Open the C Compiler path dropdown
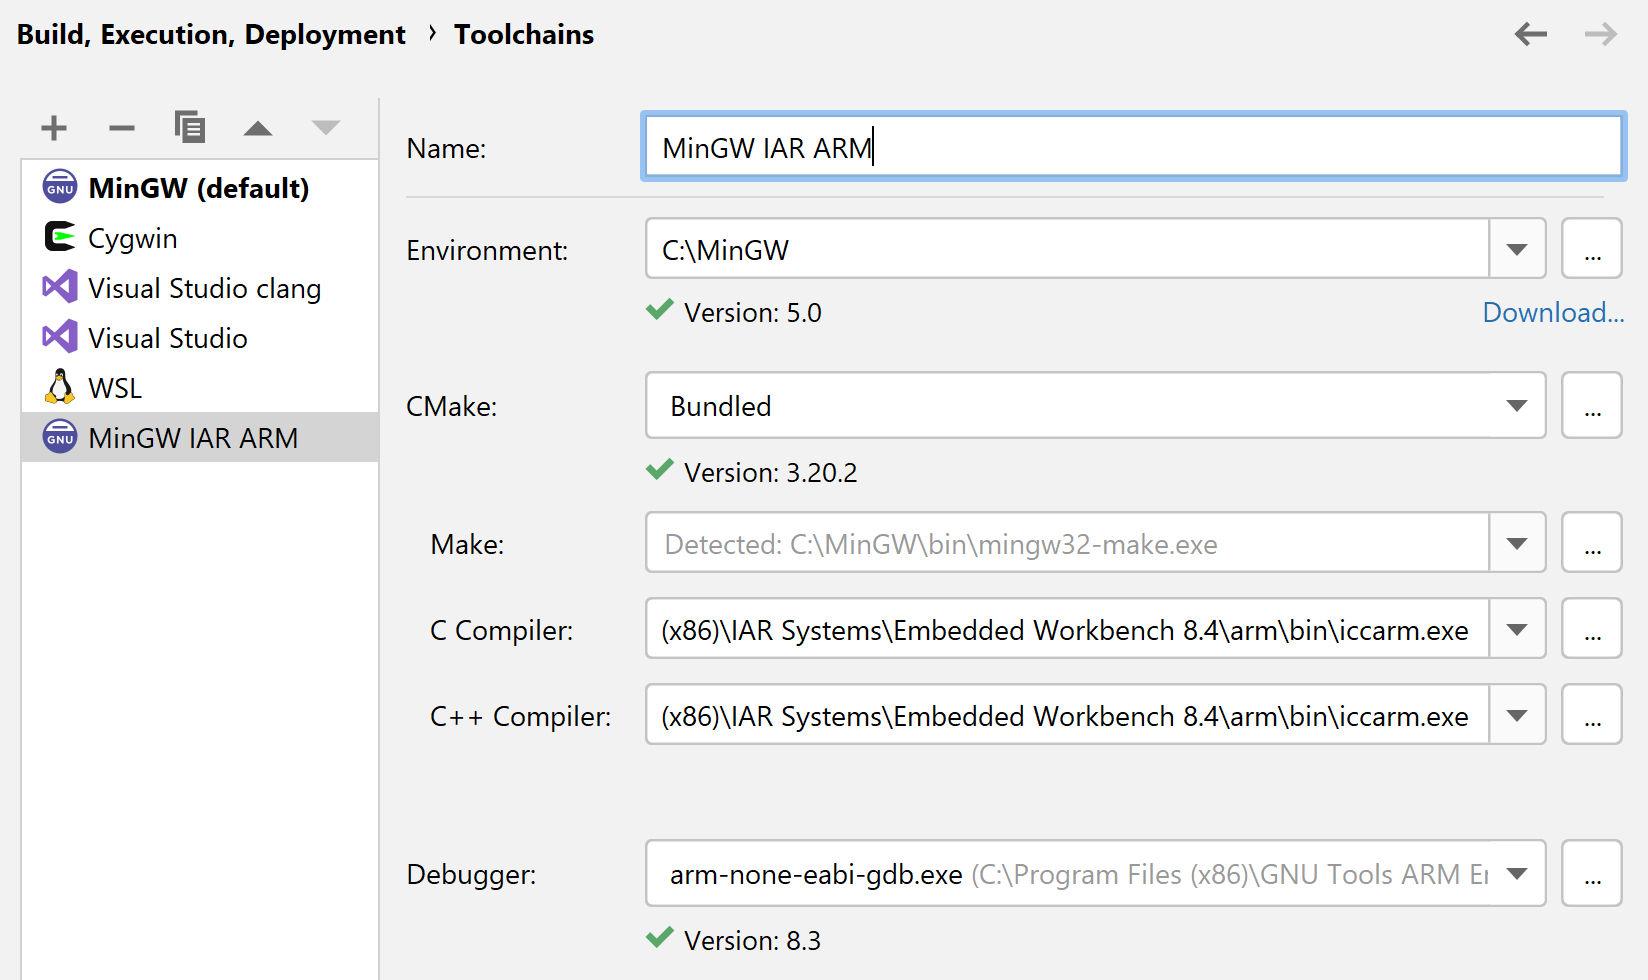The width and height of the screenshot is (1648, 980). (x=1517, y=630)
